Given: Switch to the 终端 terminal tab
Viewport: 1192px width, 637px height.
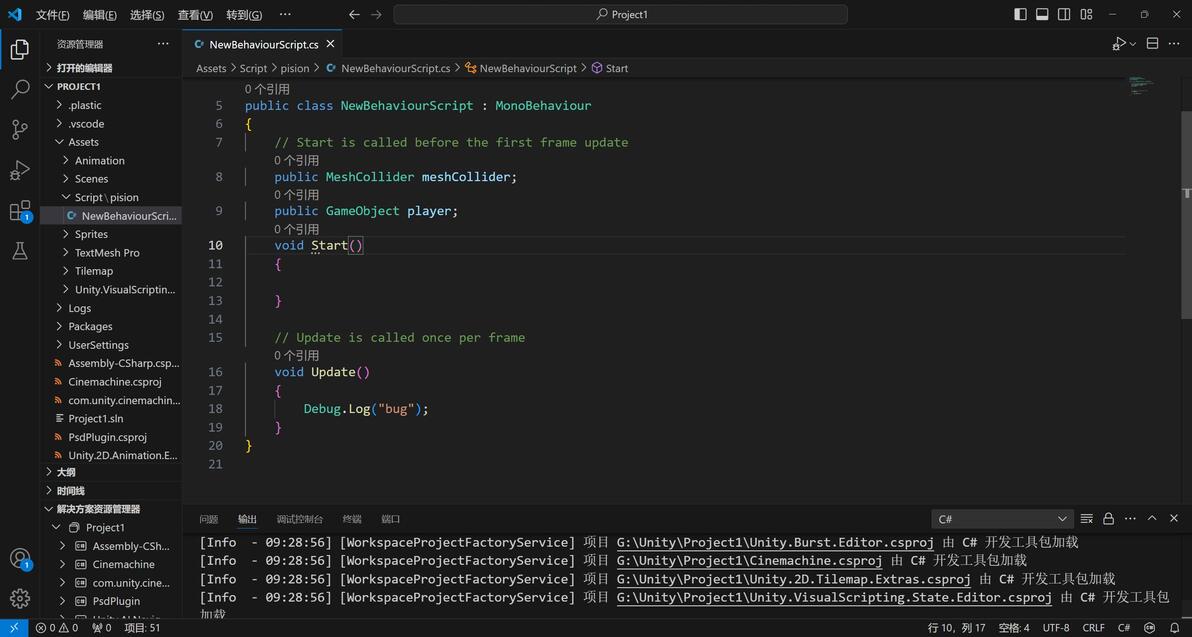Looking at the screenshot, I should click(352, 519).
